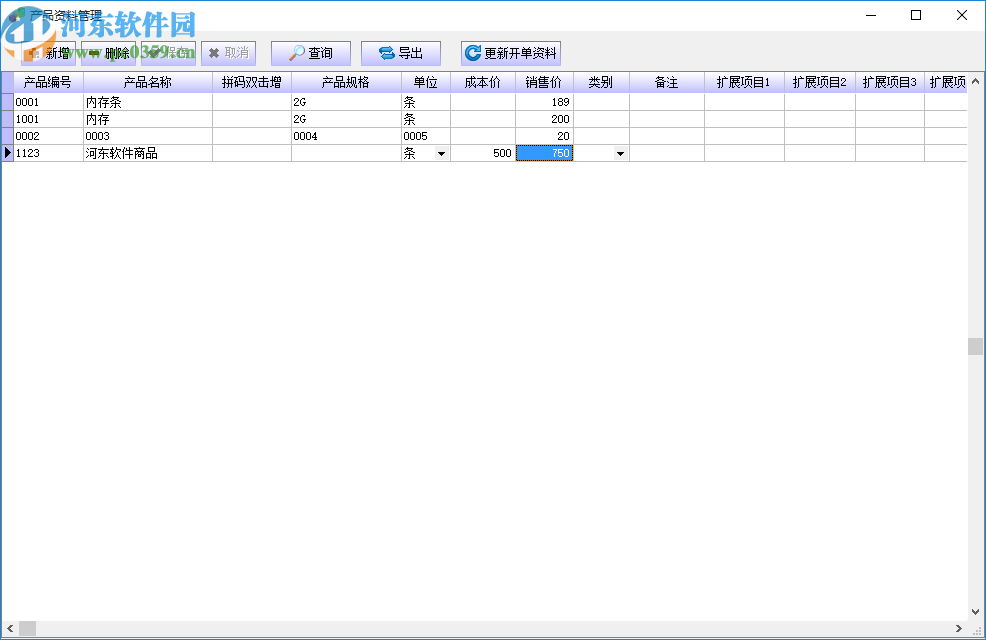Viewport: 986px width, 640px height.
Task: Click the 成本价 column header
Action: tap(483, 82)
